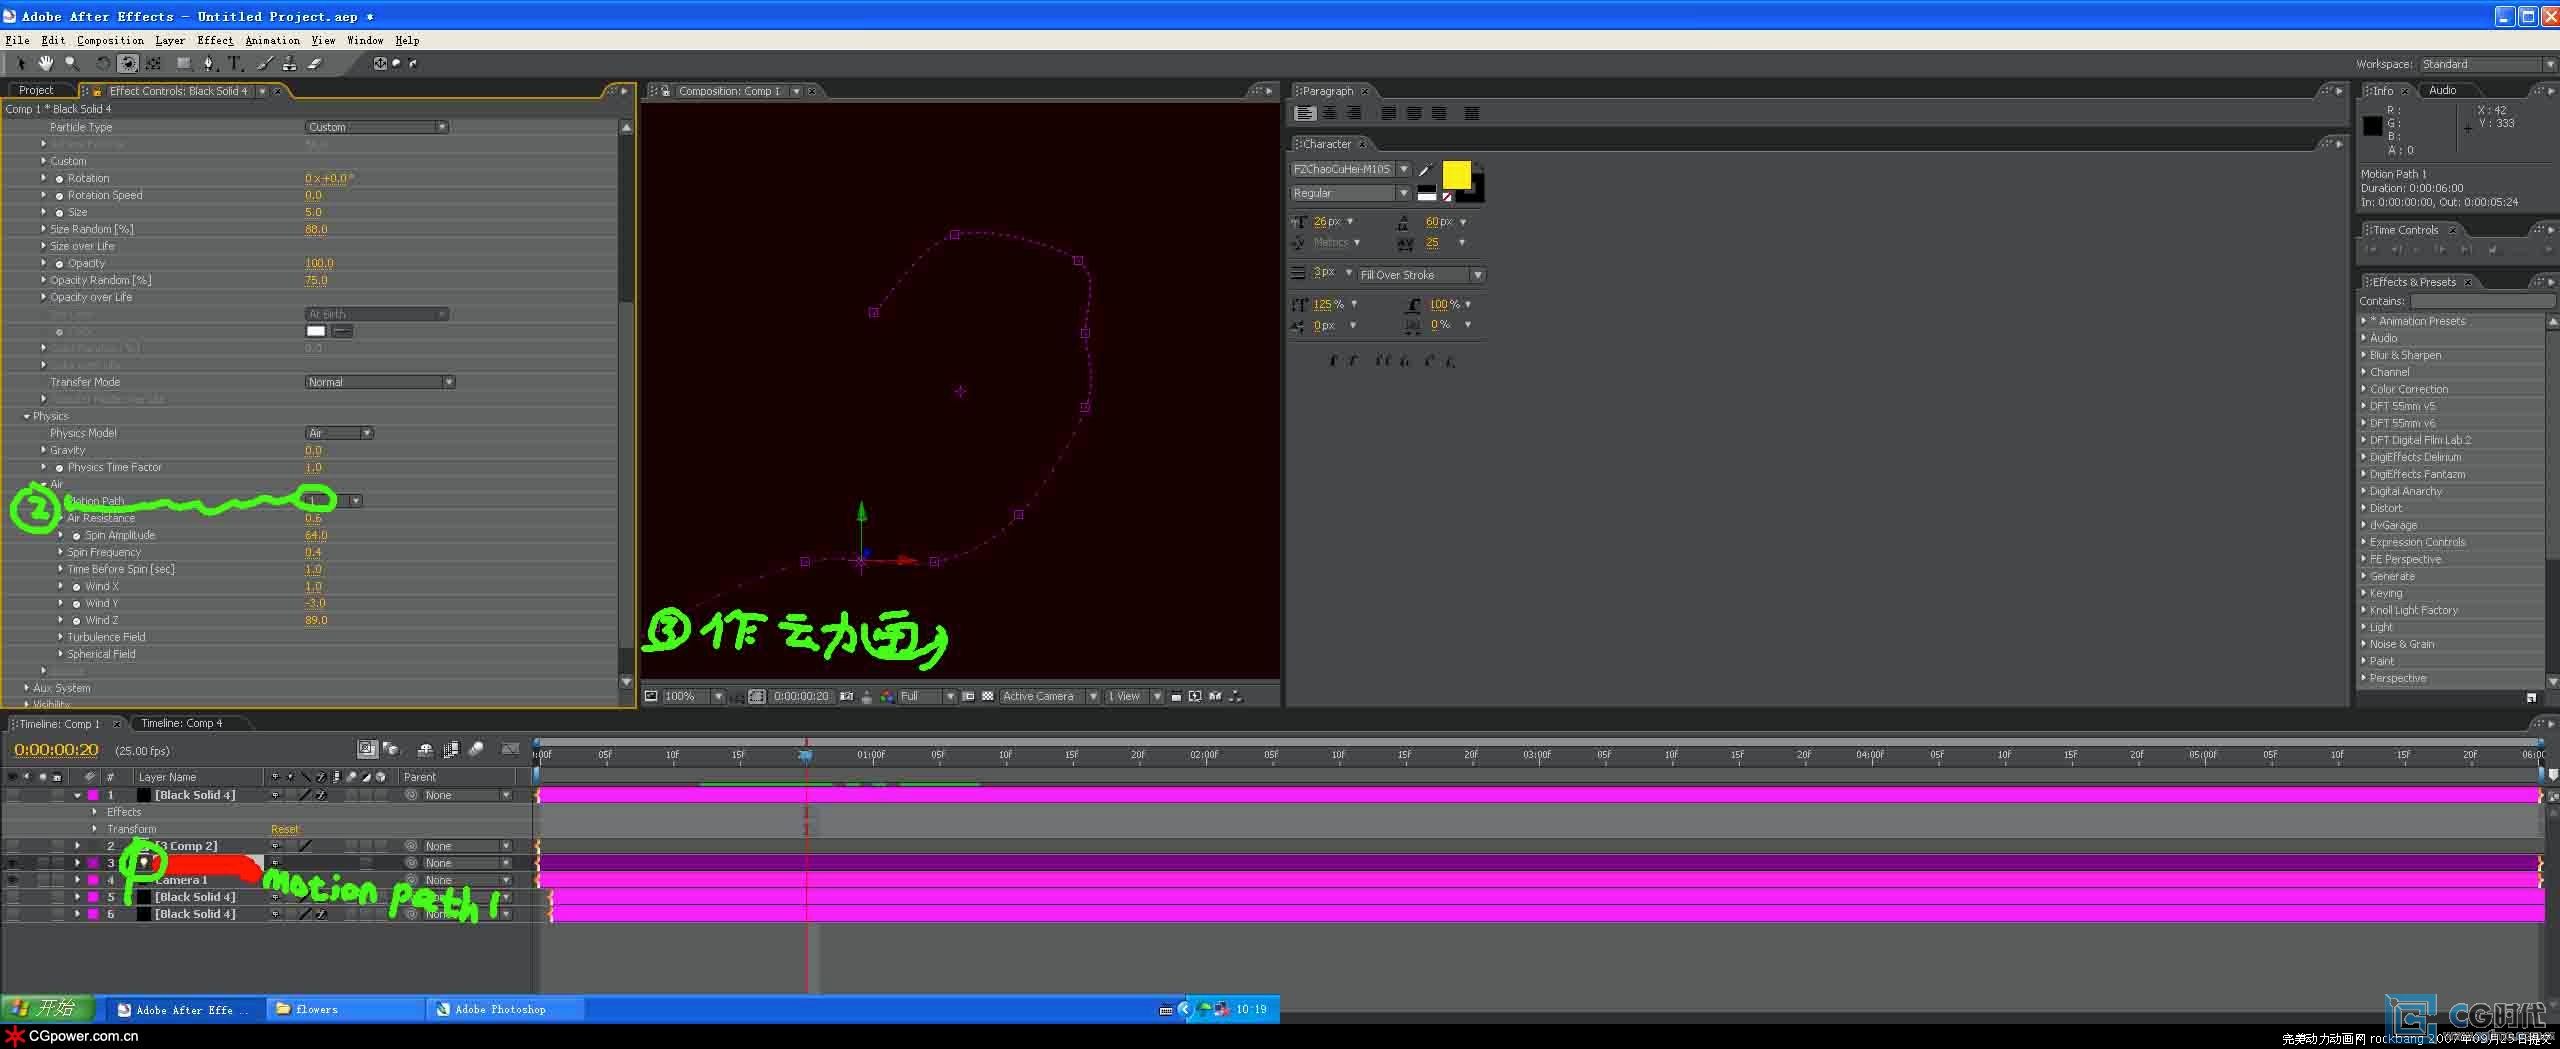Image resolution: width=2560 pixels, height=1049 pixels.
Task: Open Transfer Mode dropdown showing Normal
Action: (380, 382)
